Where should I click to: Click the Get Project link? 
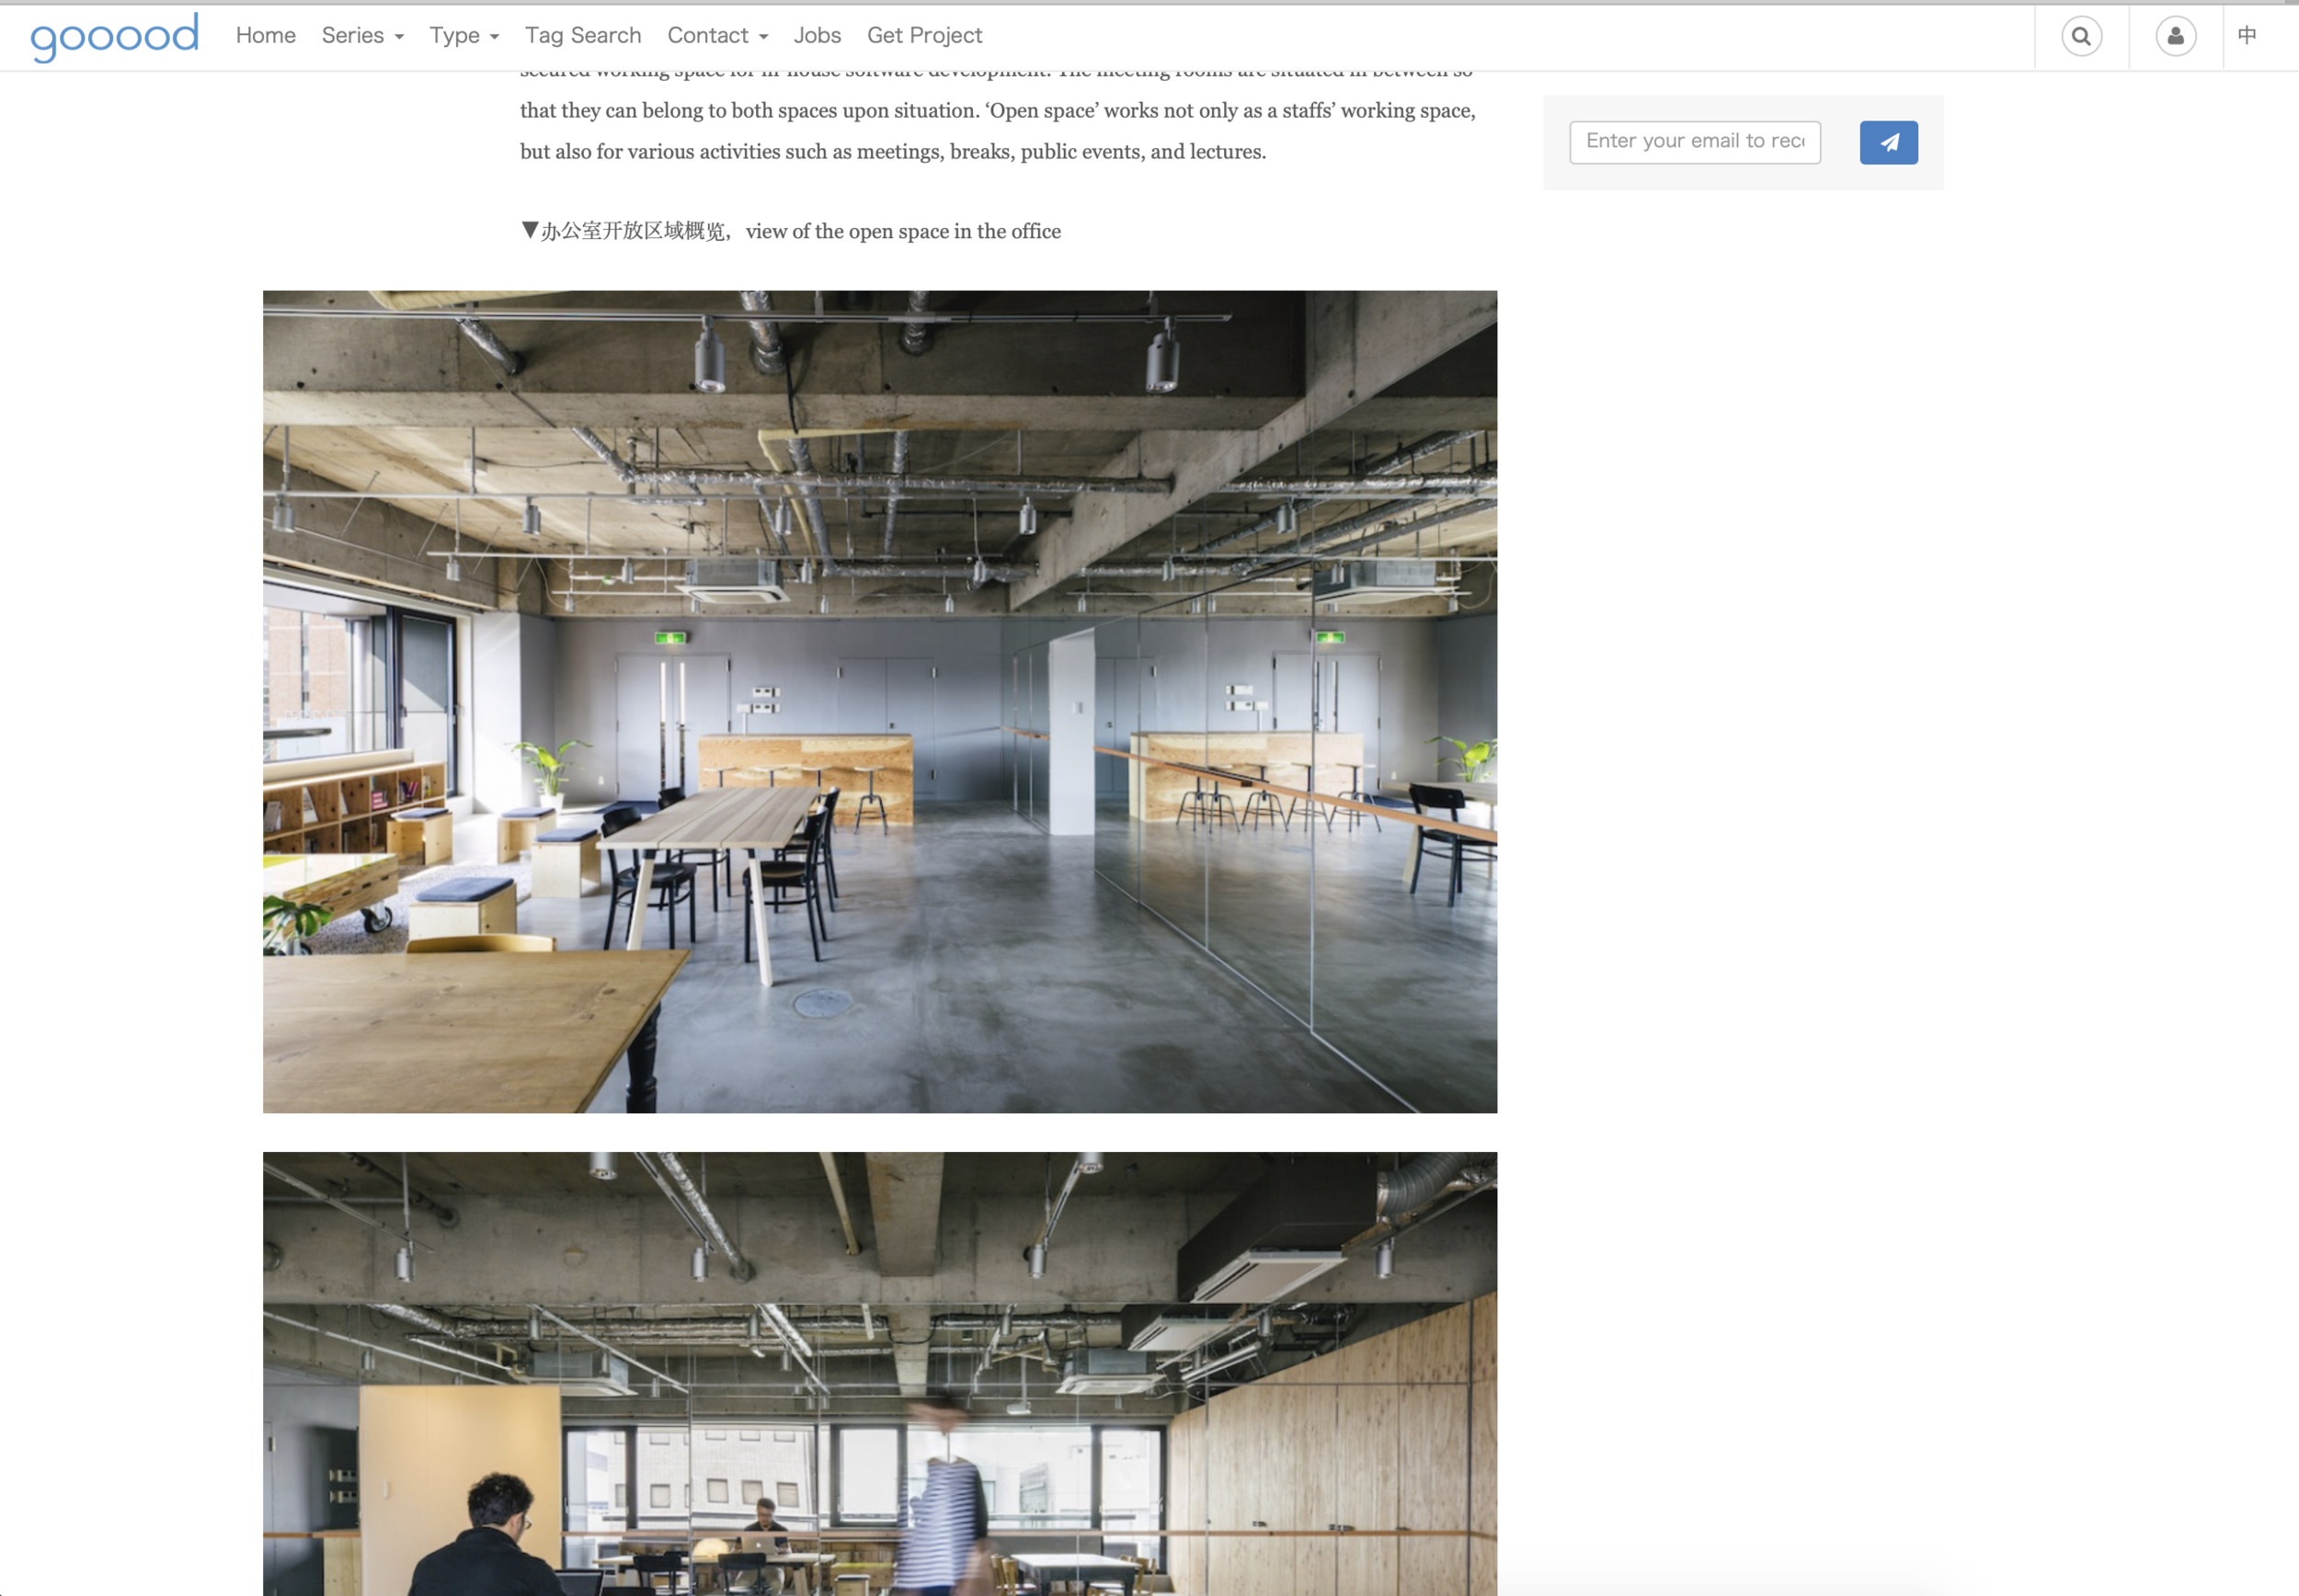[x=924, y=36]
